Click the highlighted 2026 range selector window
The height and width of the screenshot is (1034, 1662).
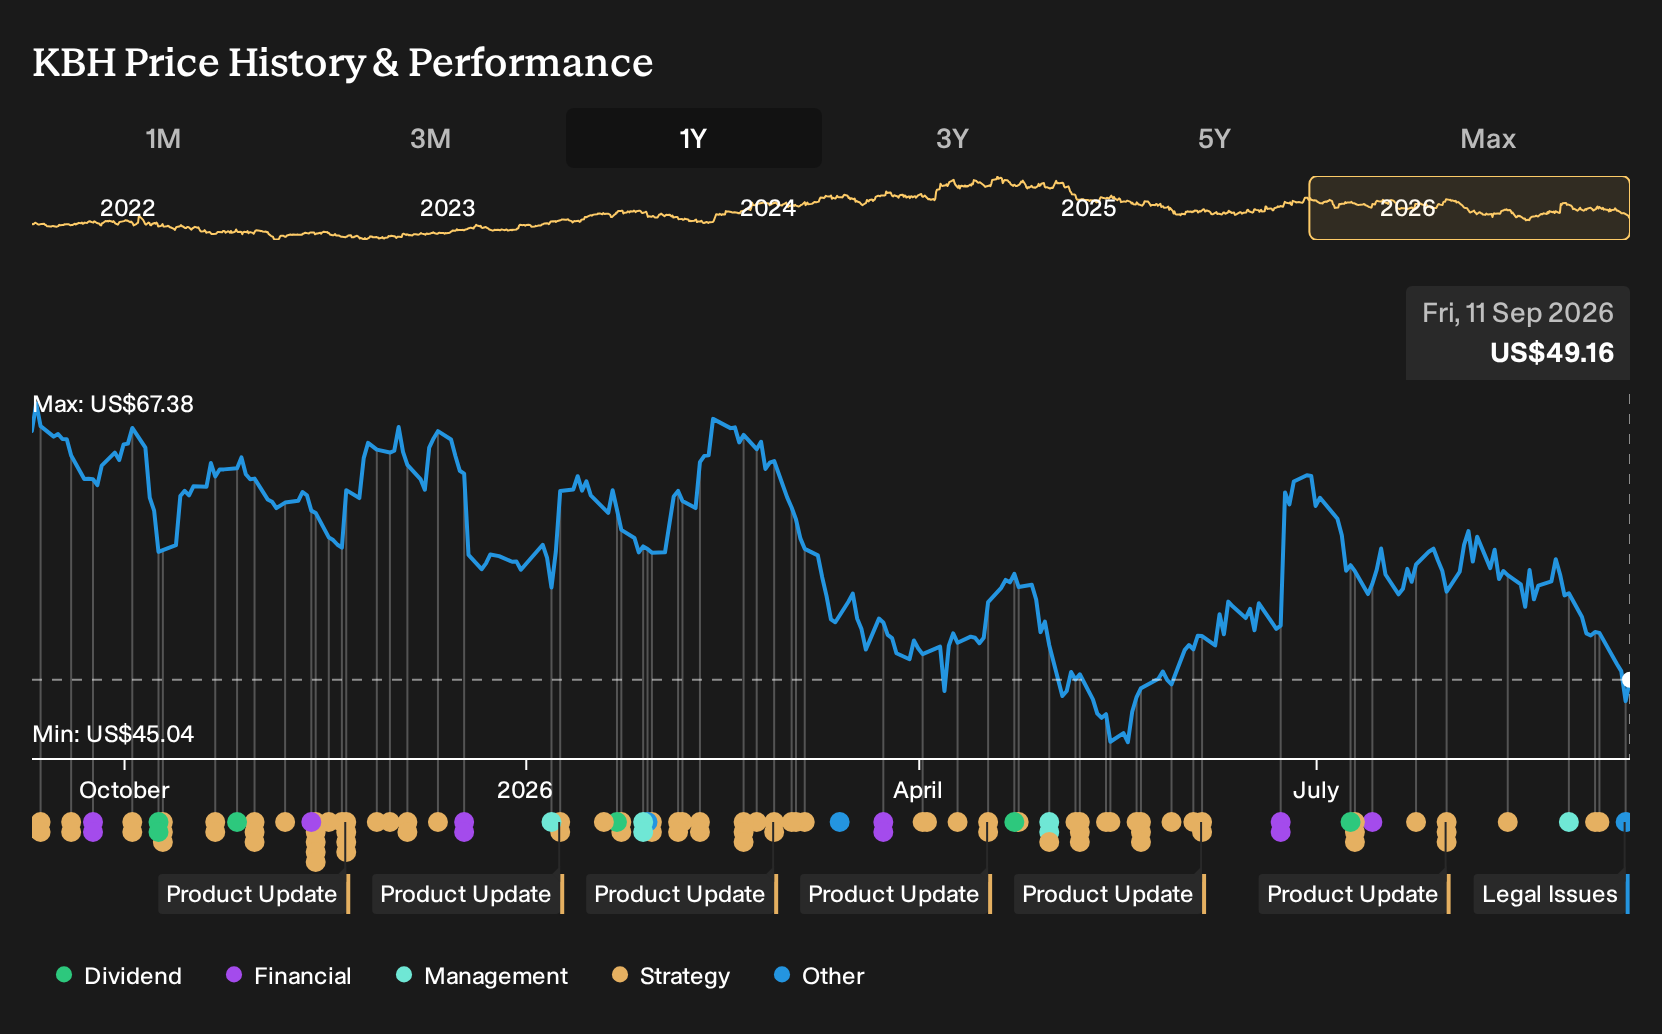click(1469, 208)
